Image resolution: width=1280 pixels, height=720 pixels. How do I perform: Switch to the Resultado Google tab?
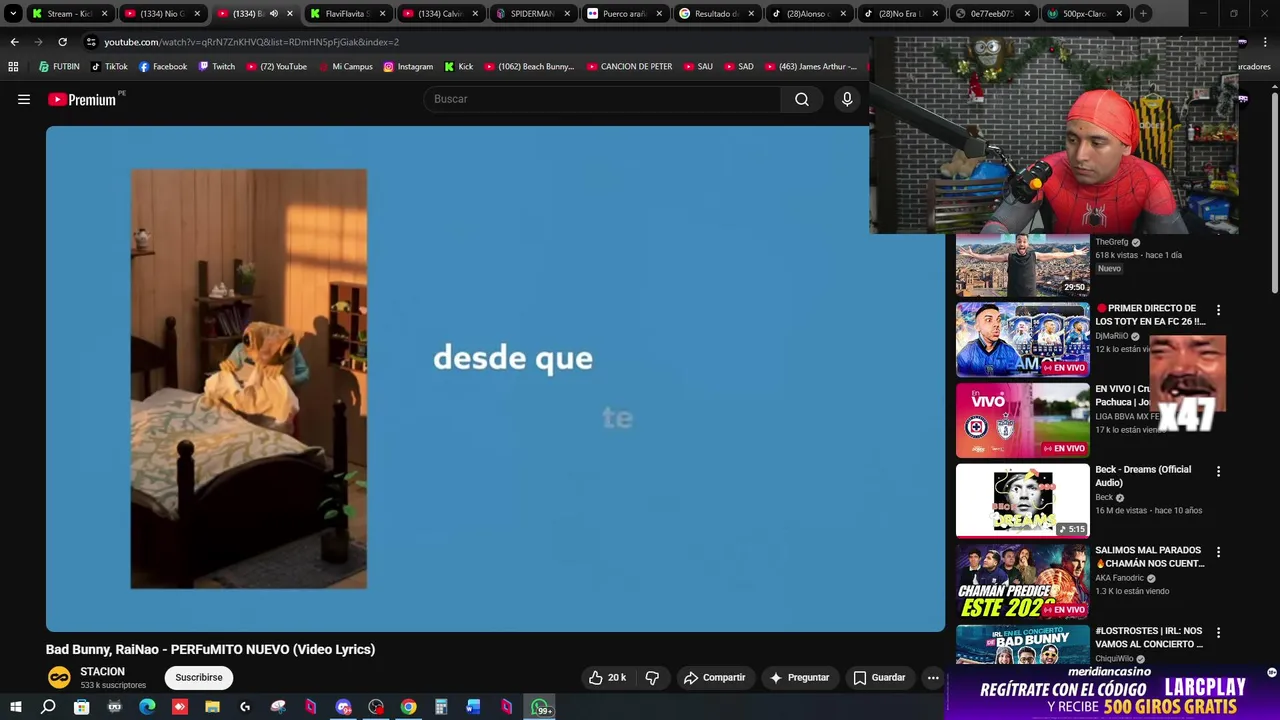tap(718, 13)
